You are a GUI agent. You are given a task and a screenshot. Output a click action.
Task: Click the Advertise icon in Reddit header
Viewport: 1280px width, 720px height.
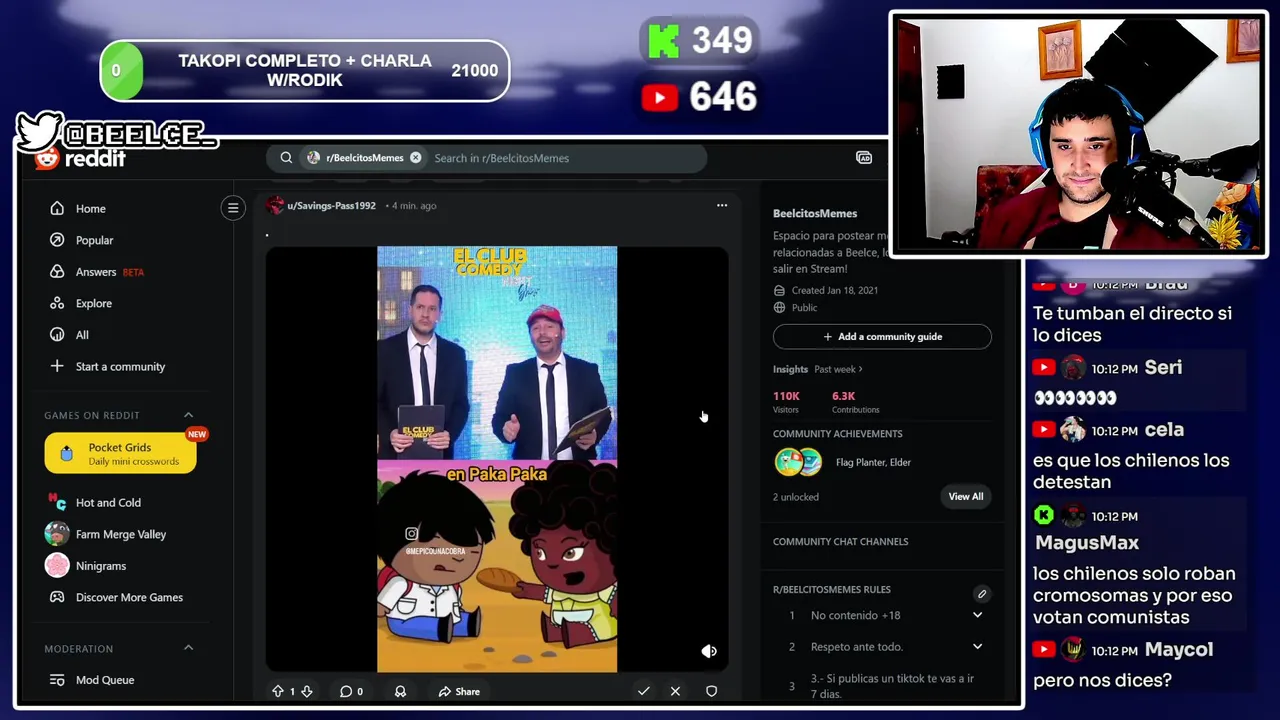[x=864, y=158]
